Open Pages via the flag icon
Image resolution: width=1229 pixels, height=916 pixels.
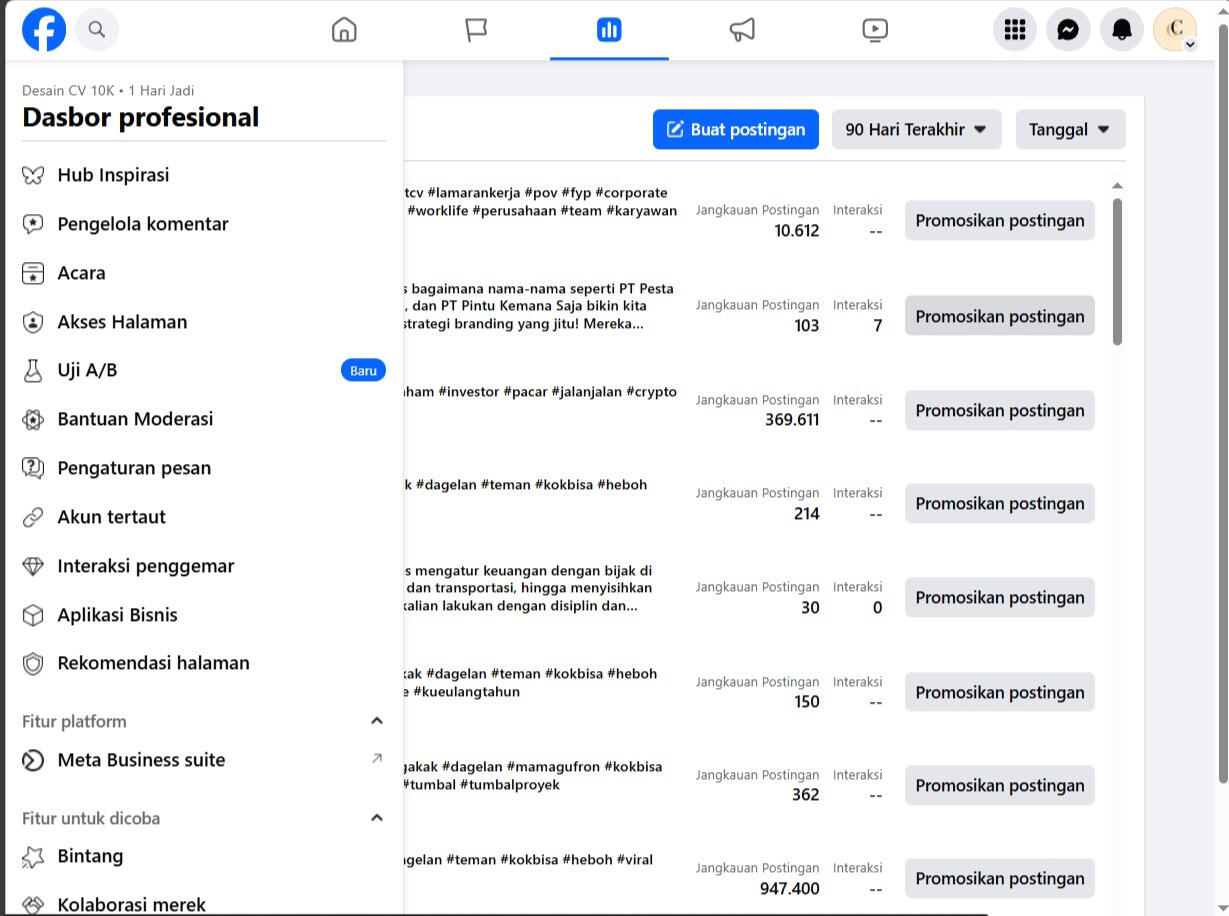click(476, 30)
